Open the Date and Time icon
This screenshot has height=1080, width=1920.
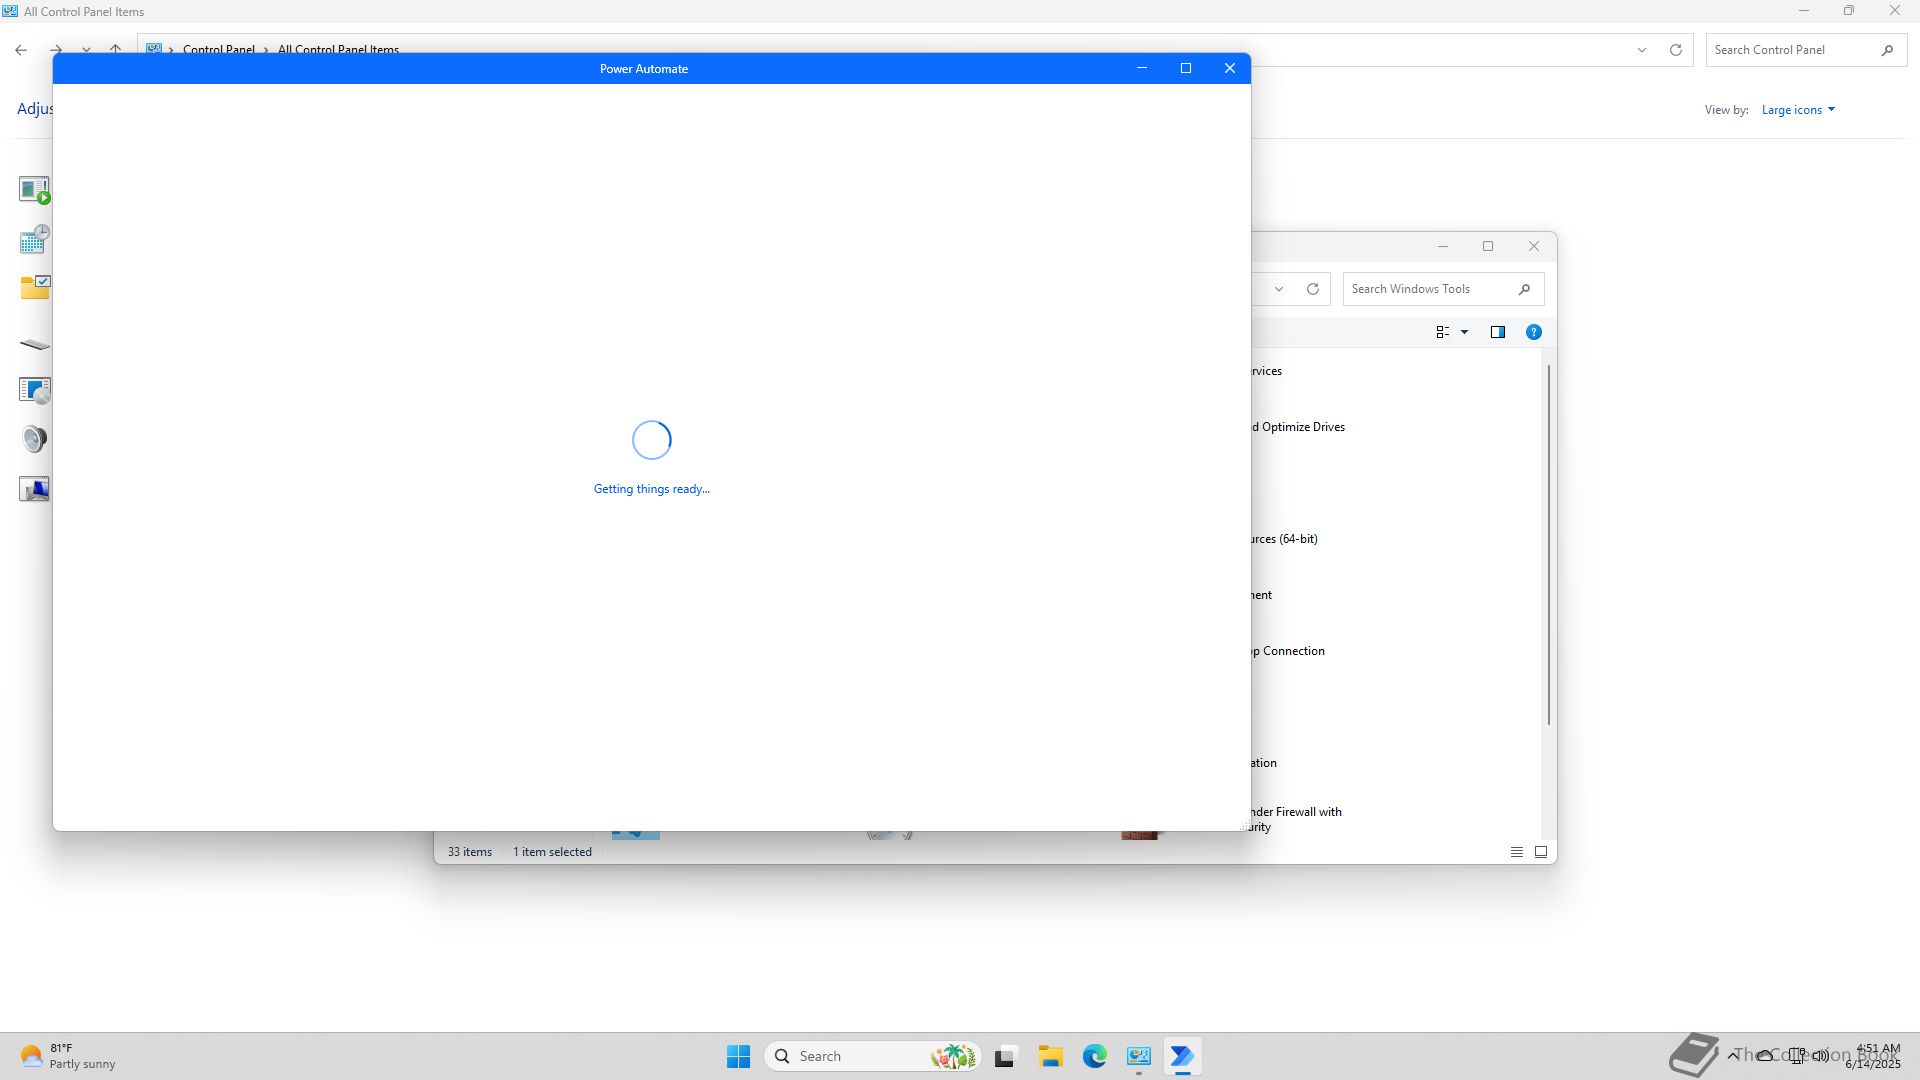click(x=34, y=239)
